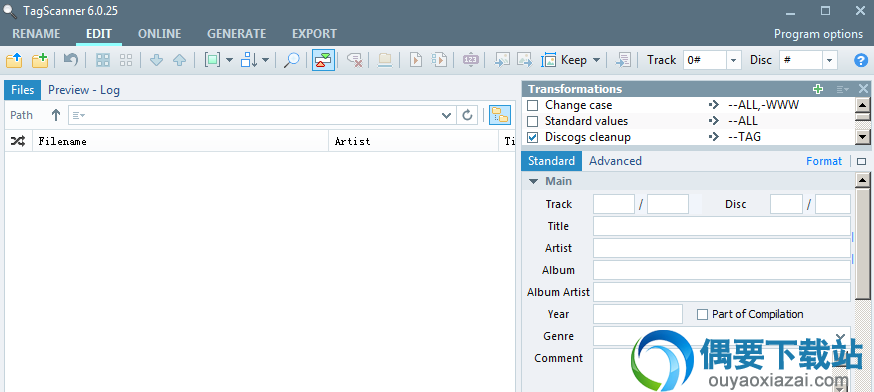The image size is (874, 392).
Task: Click into the Year input field
Action: pyautogui.click(x=638, y=314)
